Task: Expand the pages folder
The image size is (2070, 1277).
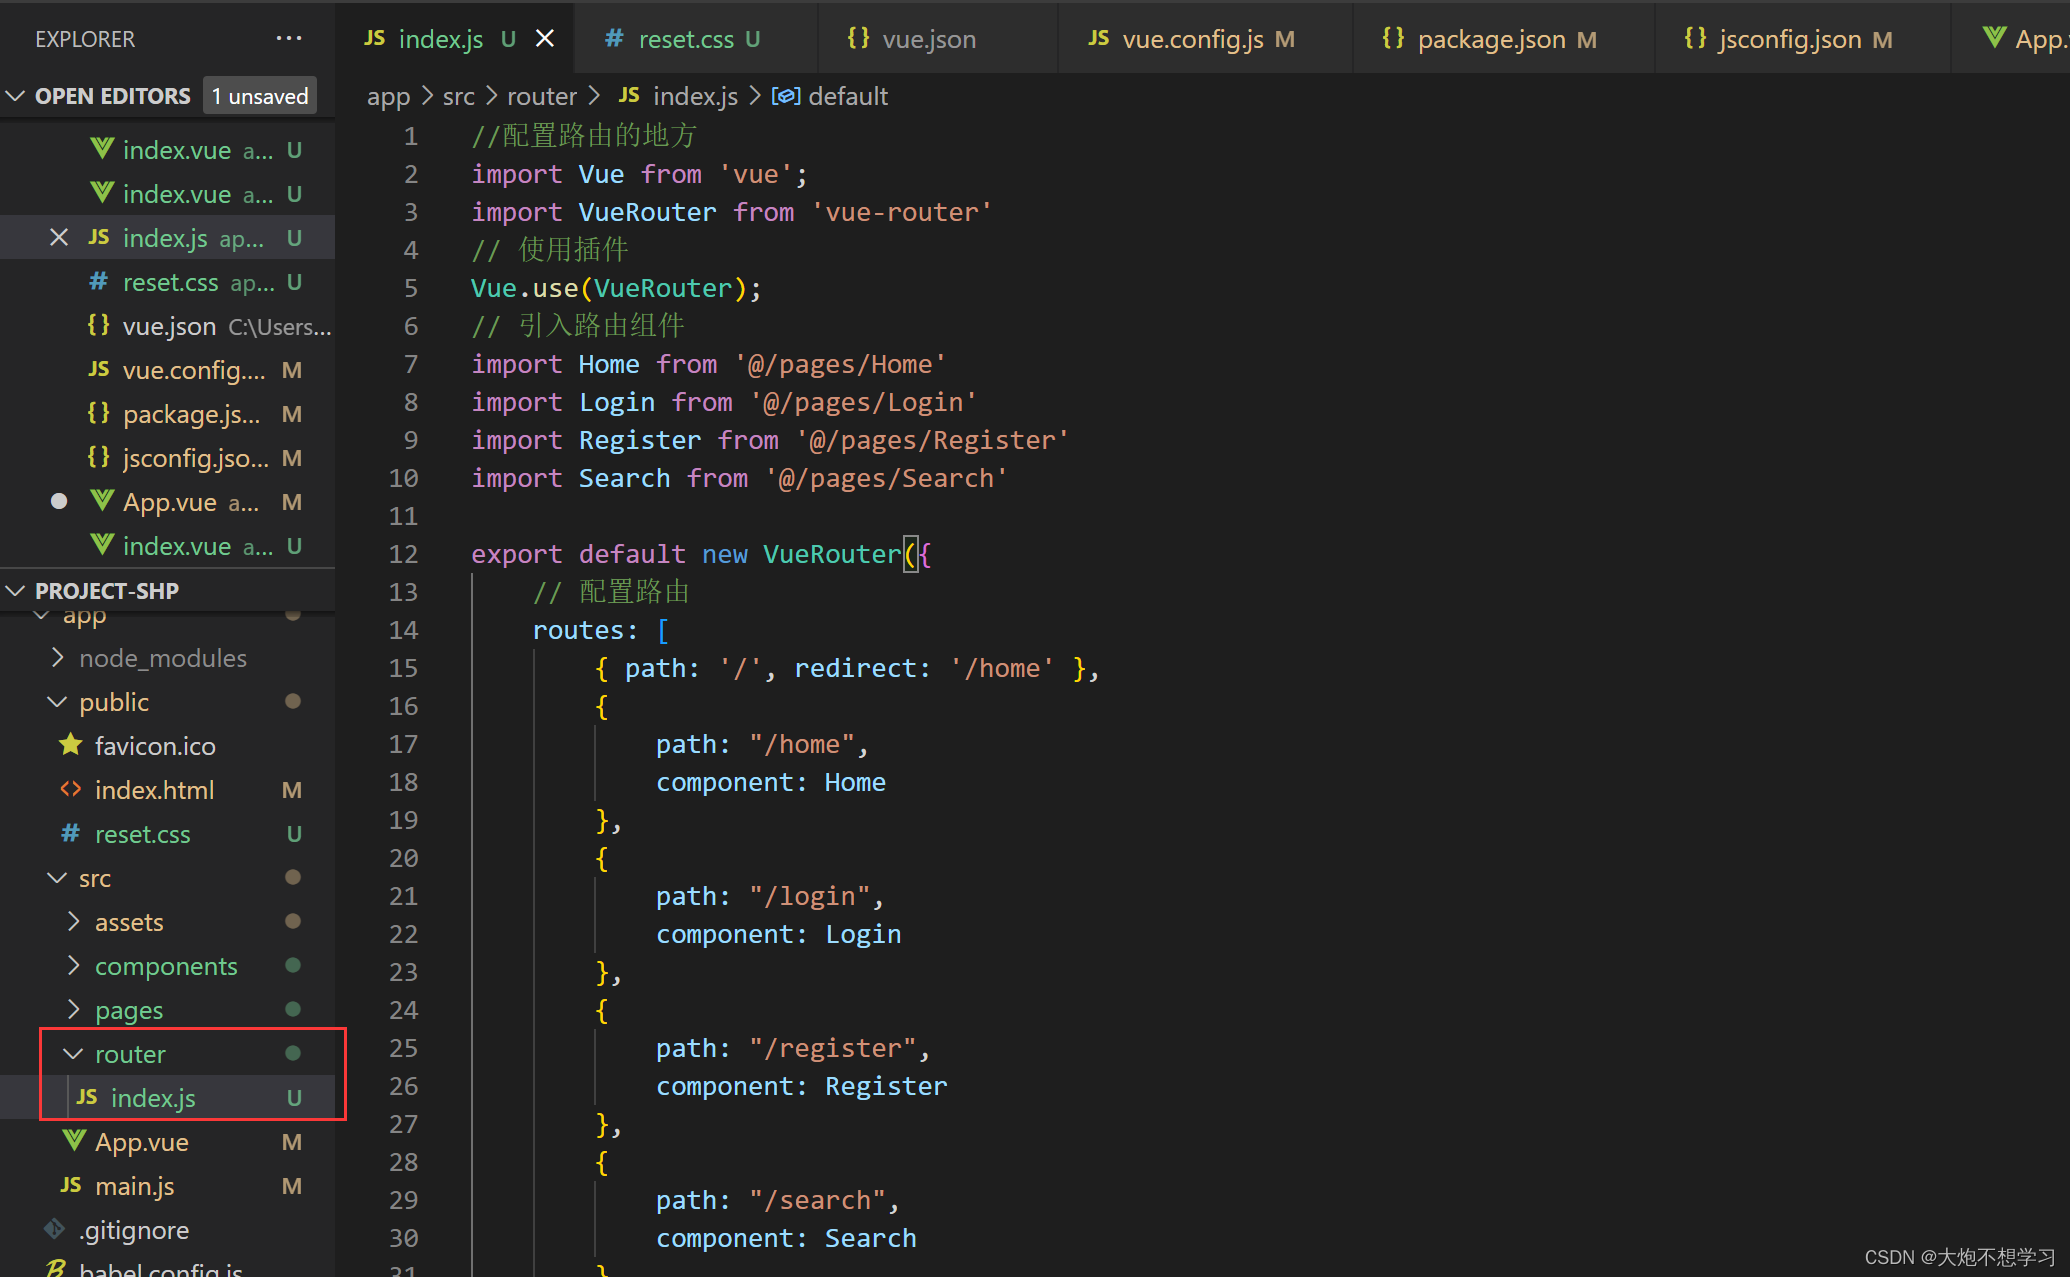Action: pyautogui.click(x=73, y=1009)
